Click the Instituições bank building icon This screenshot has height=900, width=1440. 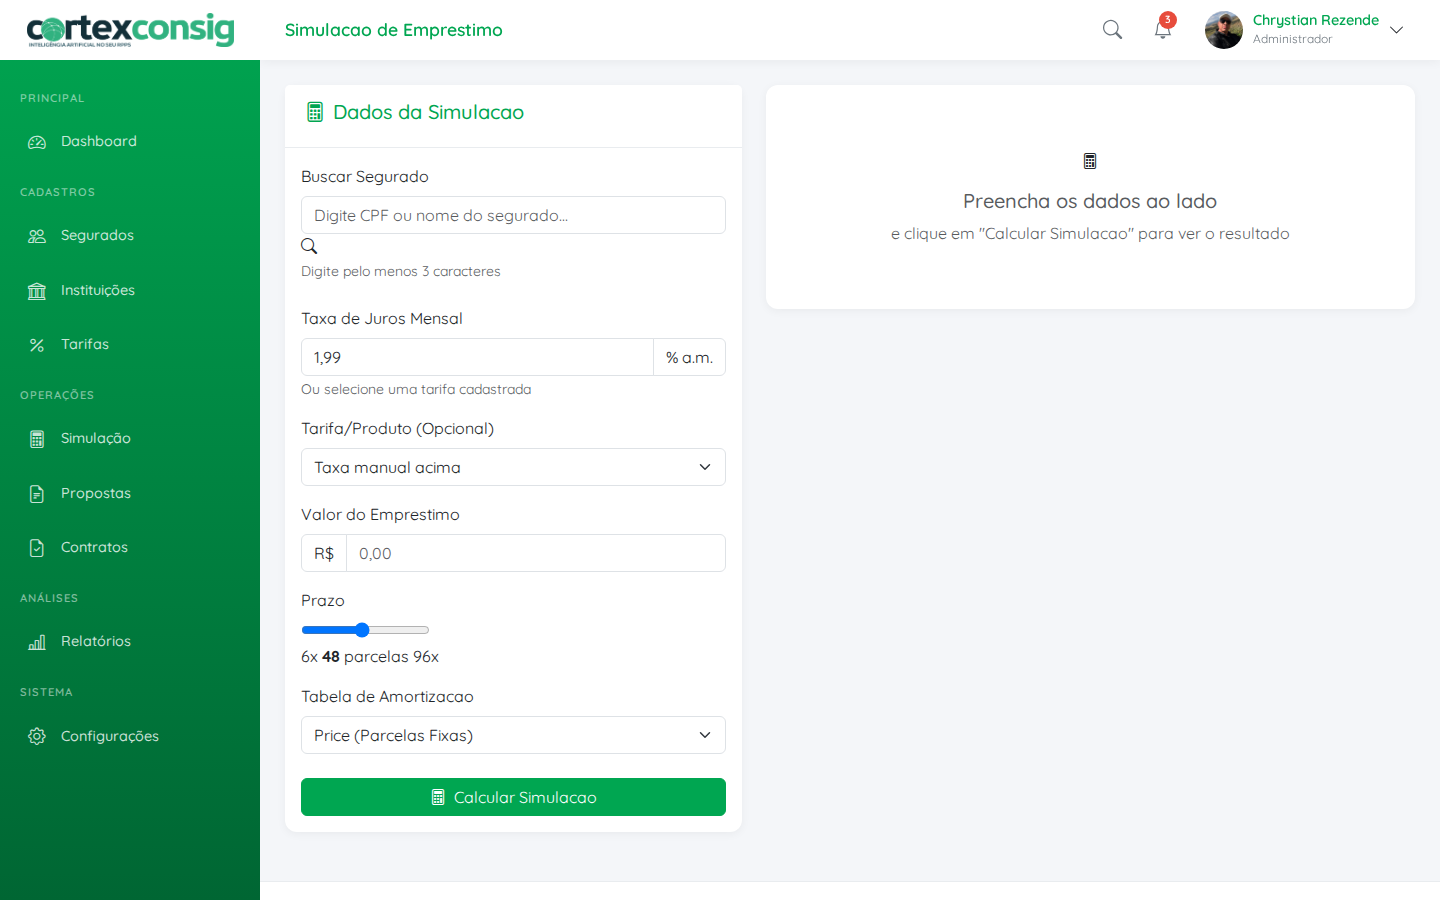[x=37, y=291]
